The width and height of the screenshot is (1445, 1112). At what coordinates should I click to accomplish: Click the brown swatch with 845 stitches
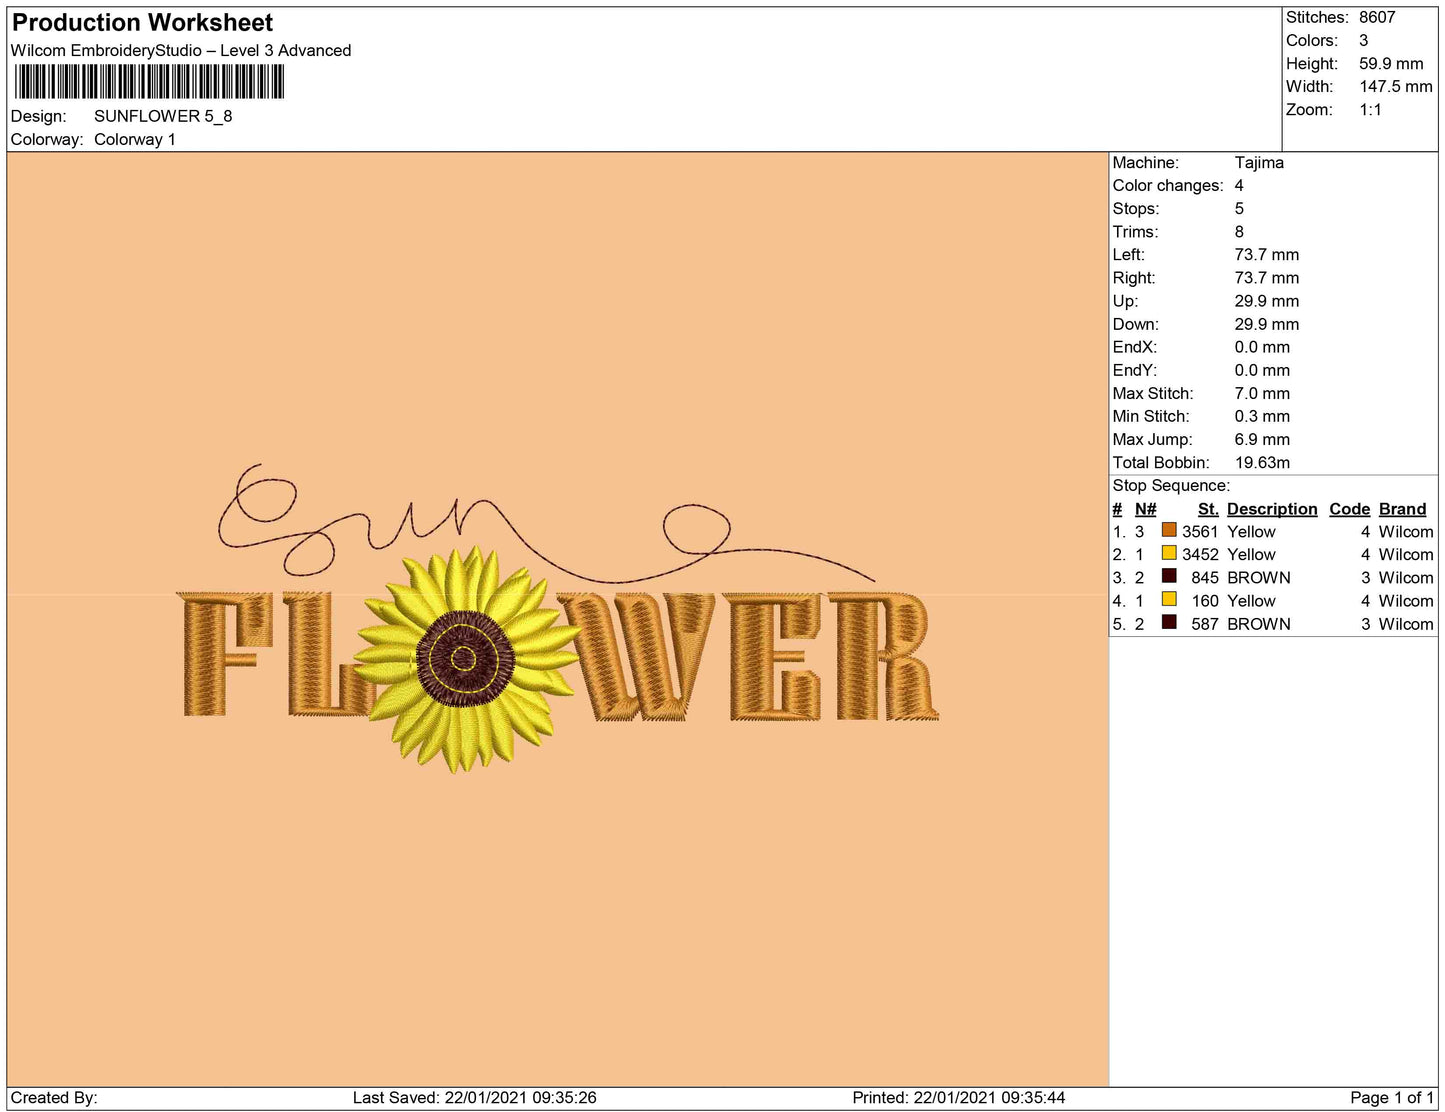(1168, 577)
